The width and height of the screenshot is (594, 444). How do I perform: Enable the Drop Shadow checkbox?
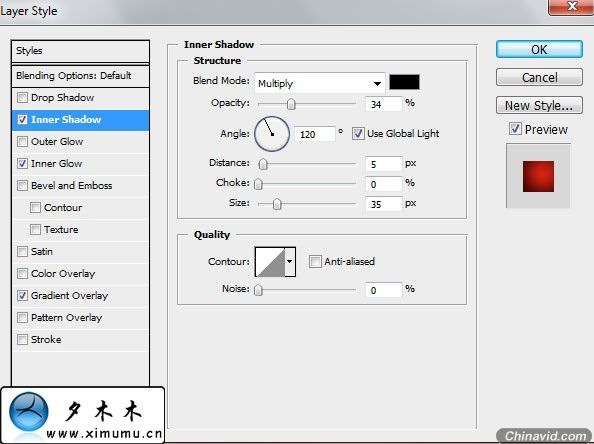point(22,97)
